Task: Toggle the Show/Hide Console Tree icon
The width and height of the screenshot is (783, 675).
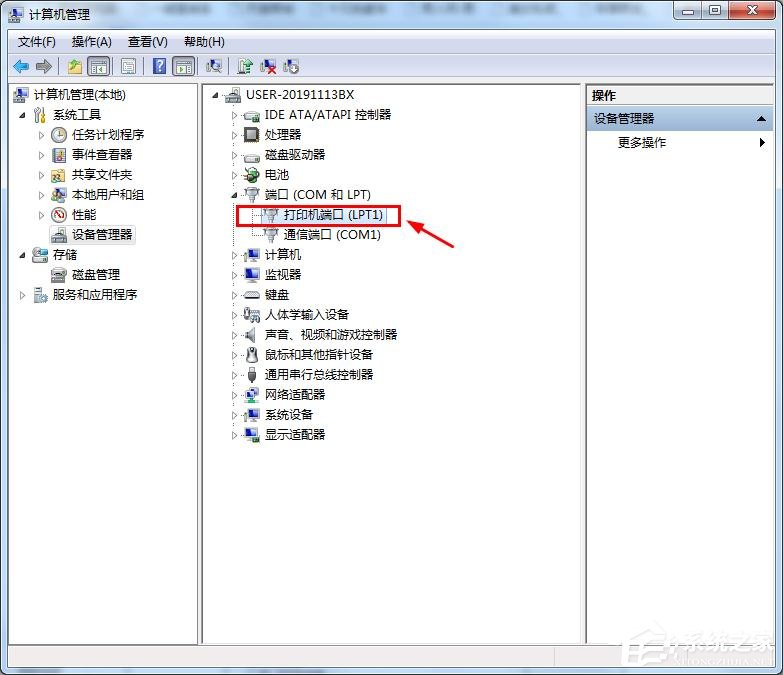Action: (x=98, y=66)
